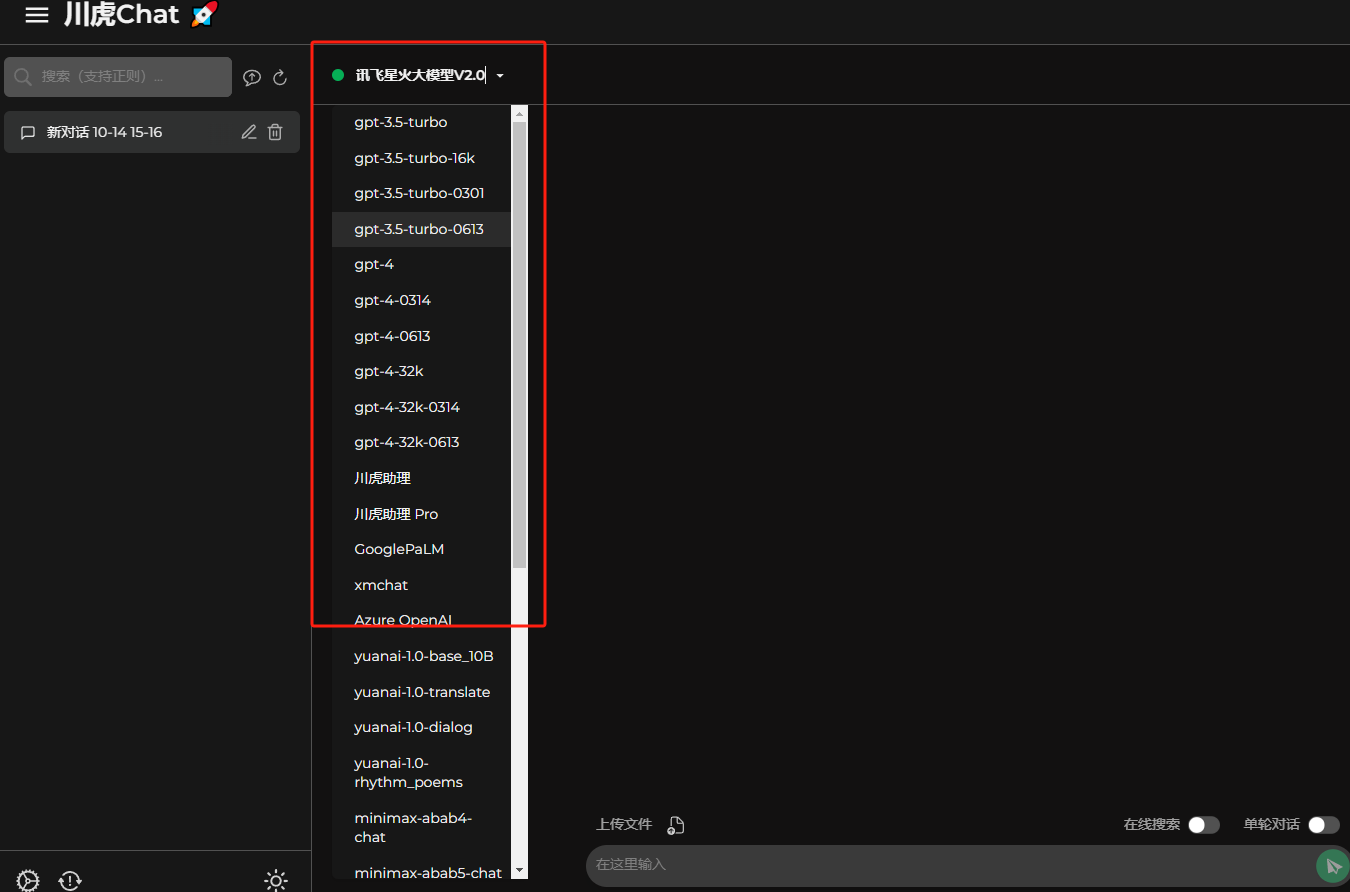Open the hamburger menu
The height and width of the screenshot is (892, 1350).
coord(37,15)
